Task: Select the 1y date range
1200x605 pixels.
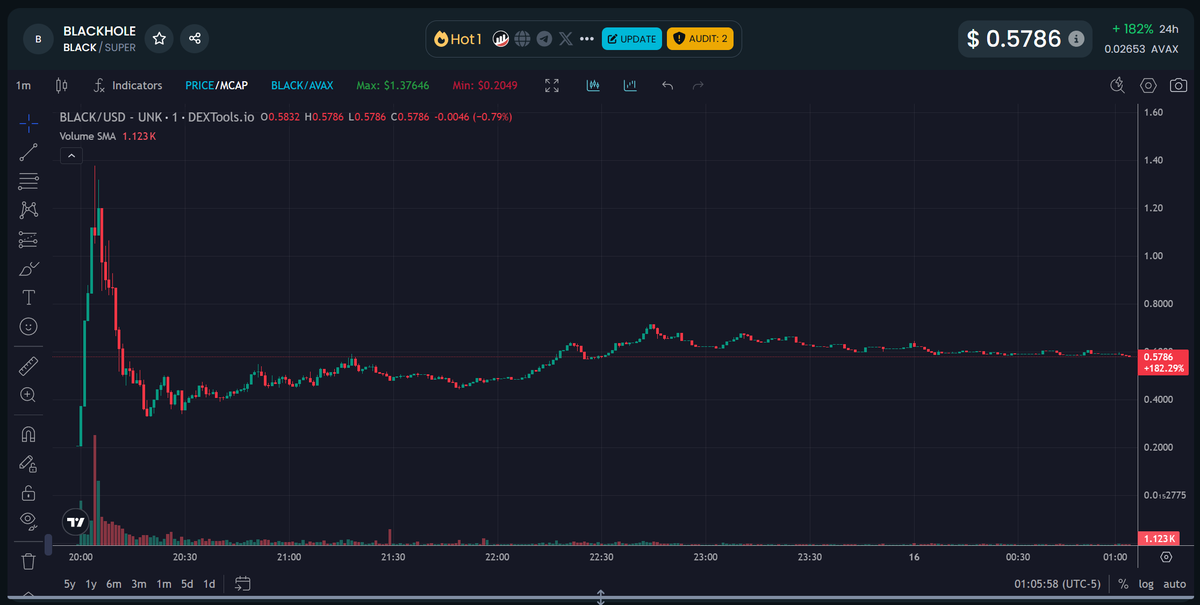Action: pyautogui.click(x=91, y=584)
